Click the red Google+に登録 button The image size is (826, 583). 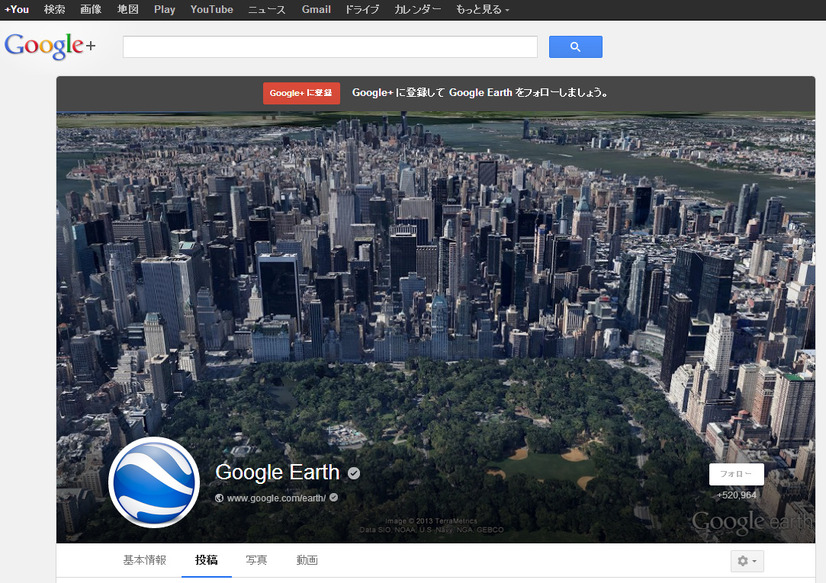pos(301,93)
